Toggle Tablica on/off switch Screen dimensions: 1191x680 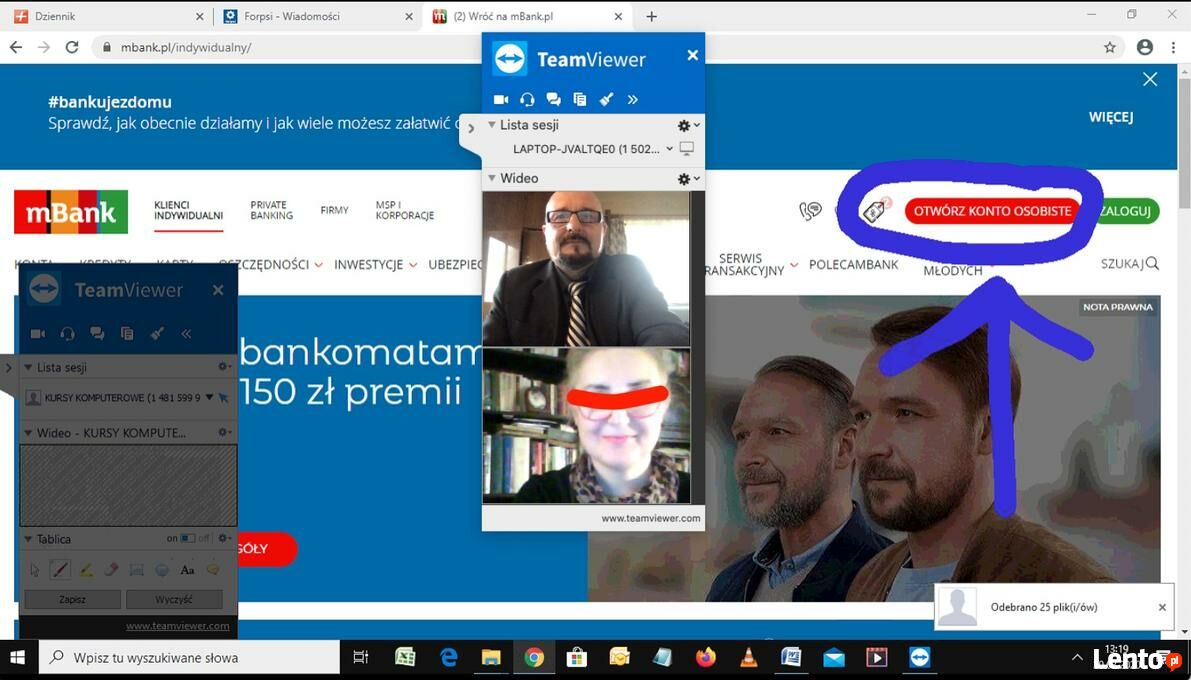pos(187,539)
